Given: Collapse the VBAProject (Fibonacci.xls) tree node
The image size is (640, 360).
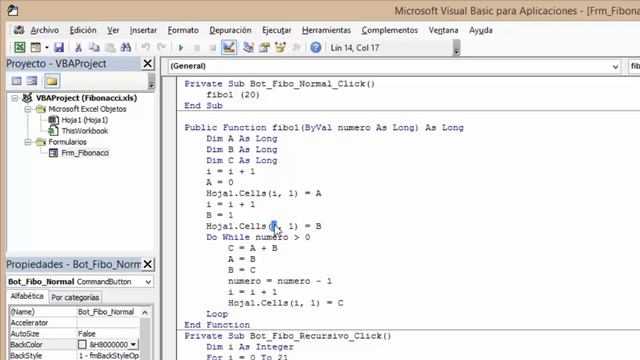Looking at the screenshot, I should click(x=15, y=98).
